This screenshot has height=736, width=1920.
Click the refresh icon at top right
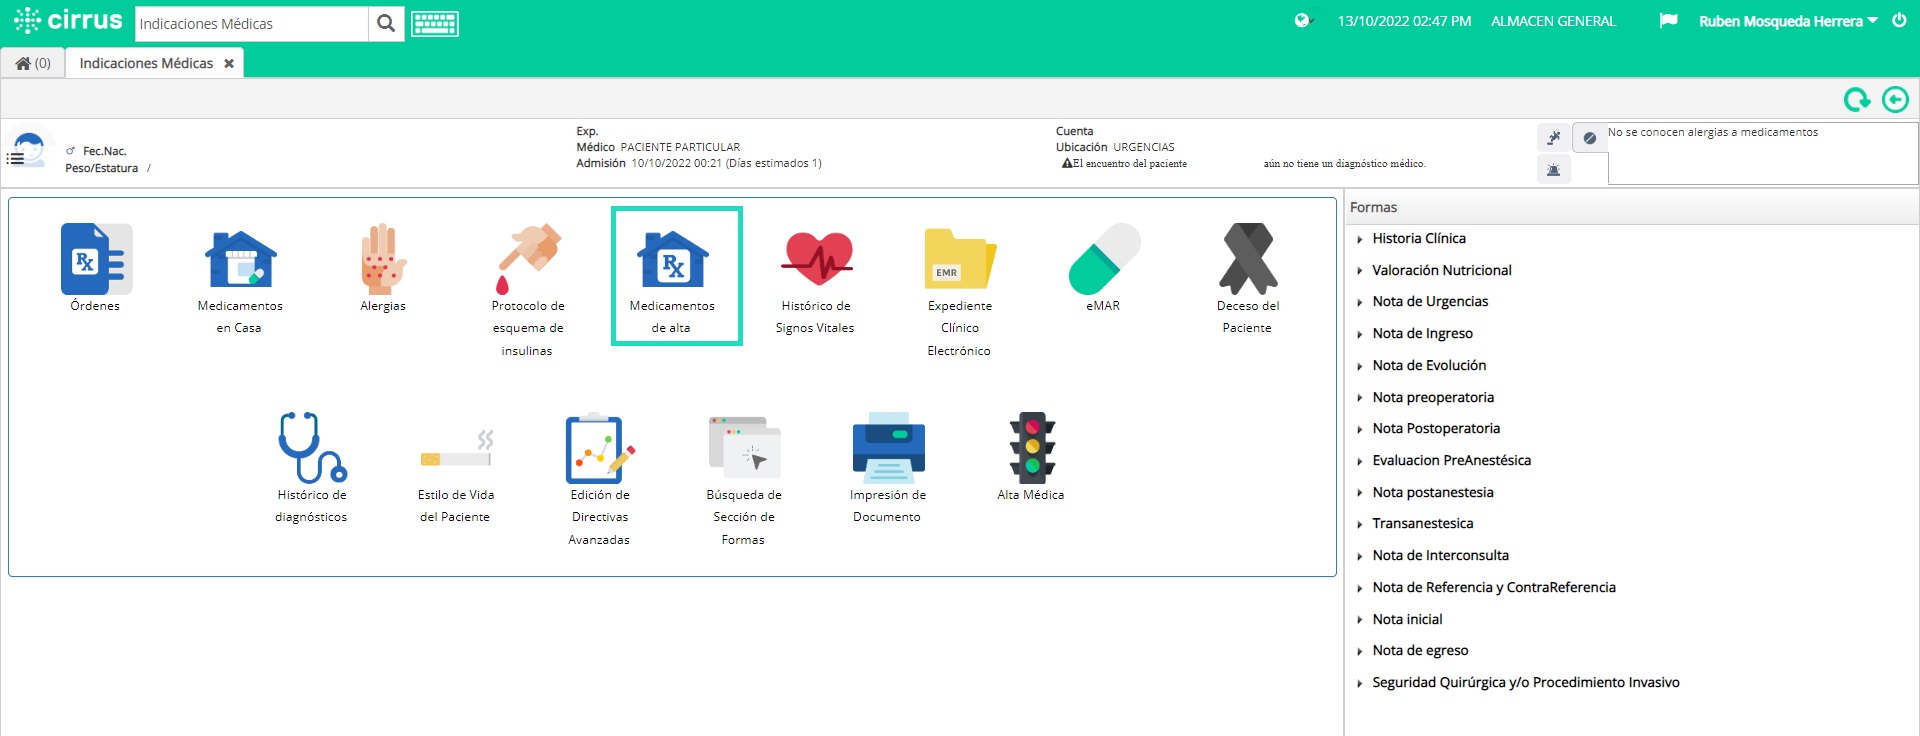point(1857,99)
